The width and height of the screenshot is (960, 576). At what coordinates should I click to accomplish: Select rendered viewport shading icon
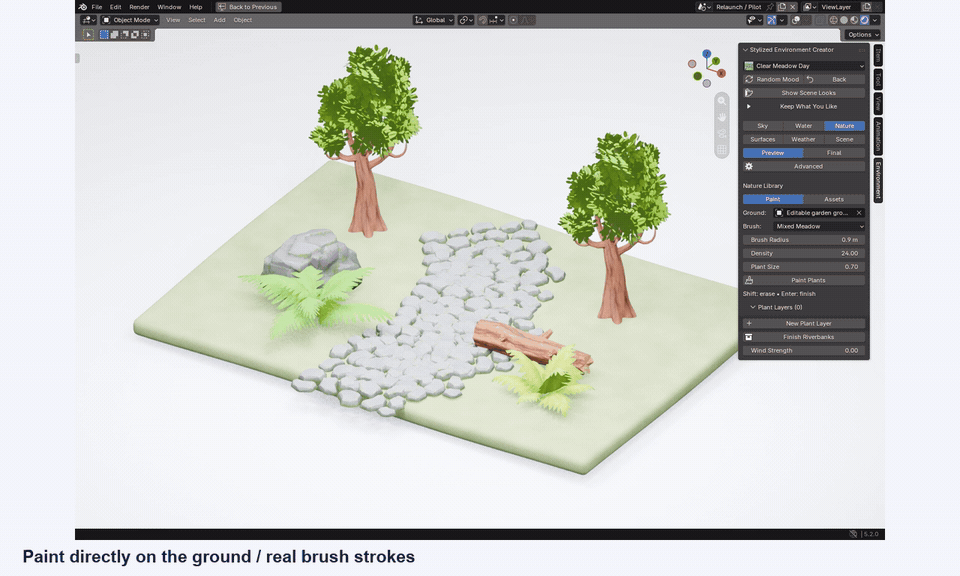pos(864,20)
